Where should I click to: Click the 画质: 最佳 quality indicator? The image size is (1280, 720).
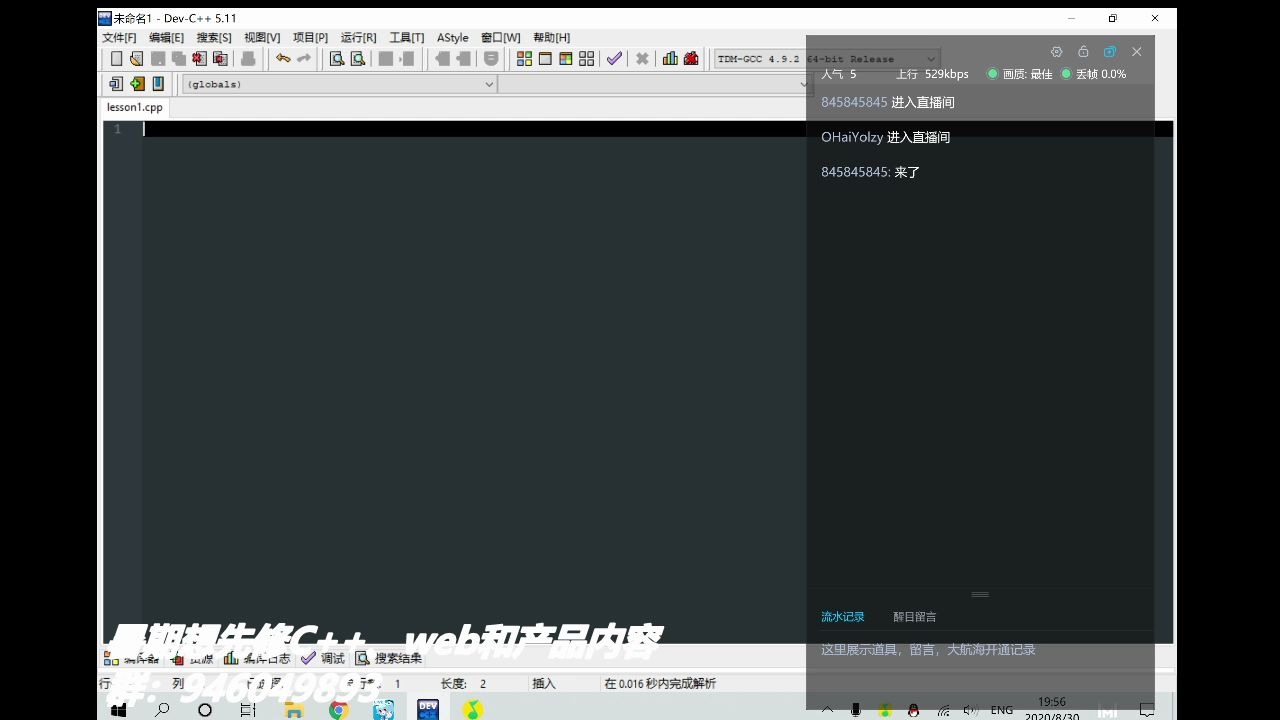pos(1019,74)
